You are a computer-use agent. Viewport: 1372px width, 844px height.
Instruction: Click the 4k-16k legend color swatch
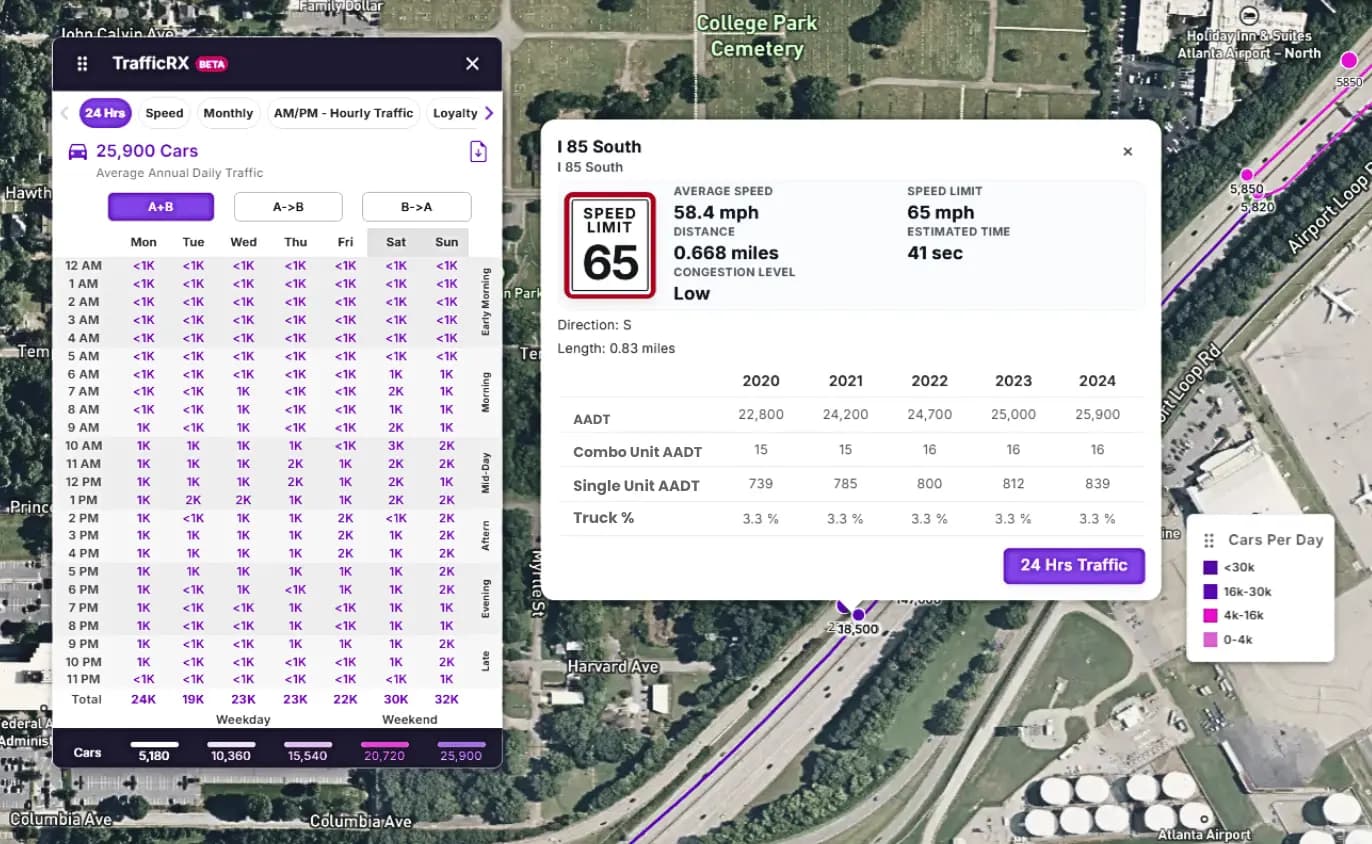click(1210, 616)
